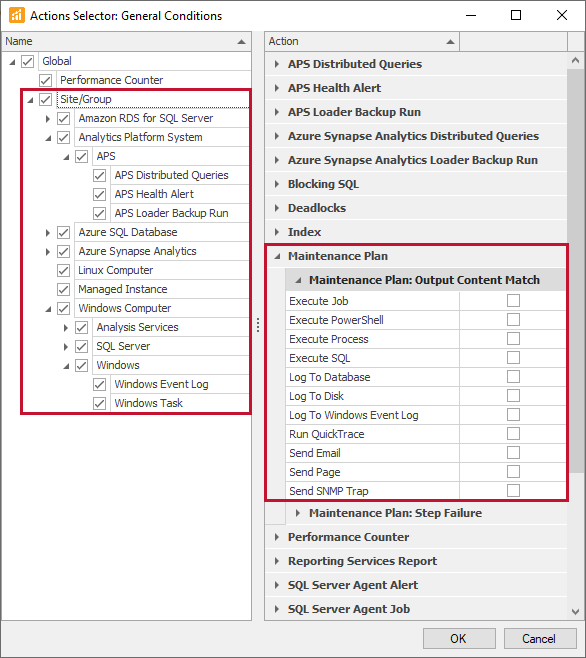Expand the Azure SQL Database node arrow
The height and width of the screenshot is (658, 586).
click(48, 232)
